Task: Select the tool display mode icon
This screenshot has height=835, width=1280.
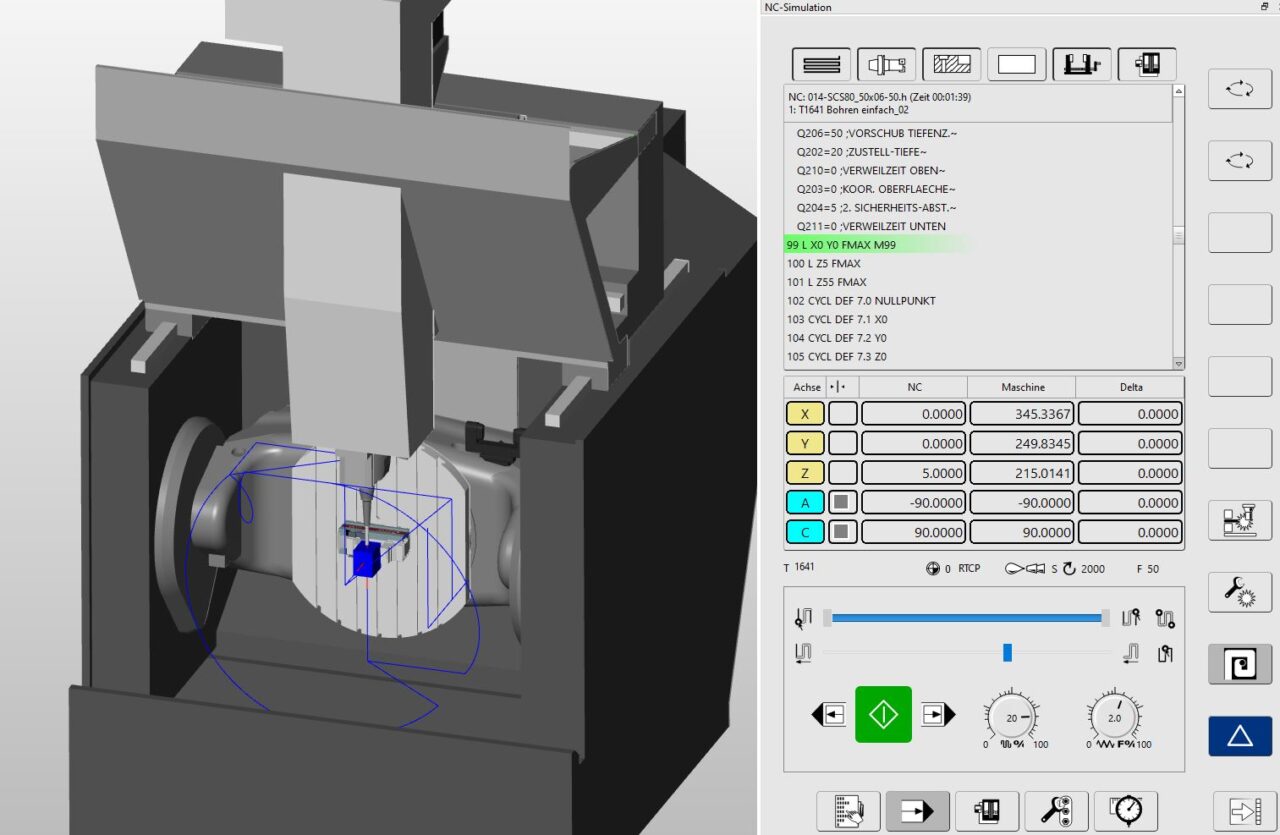Action: pyautogui.click(x=885, y=64)
